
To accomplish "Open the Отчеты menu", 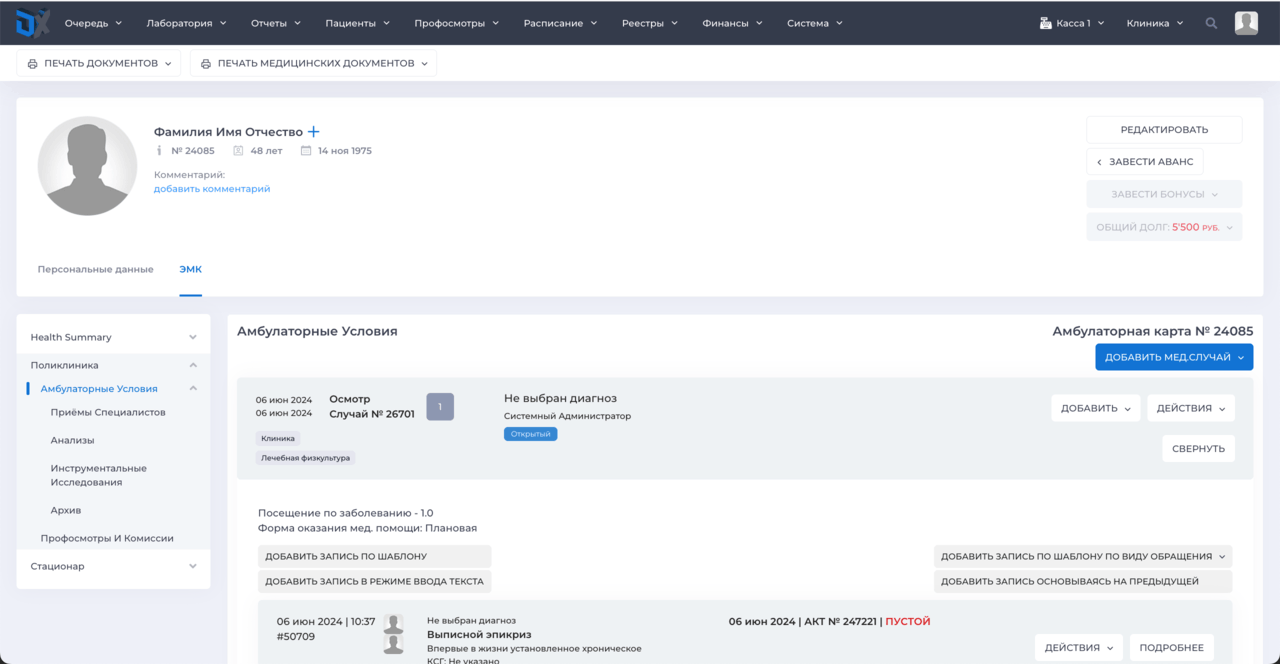I will (x=276, y=23).
